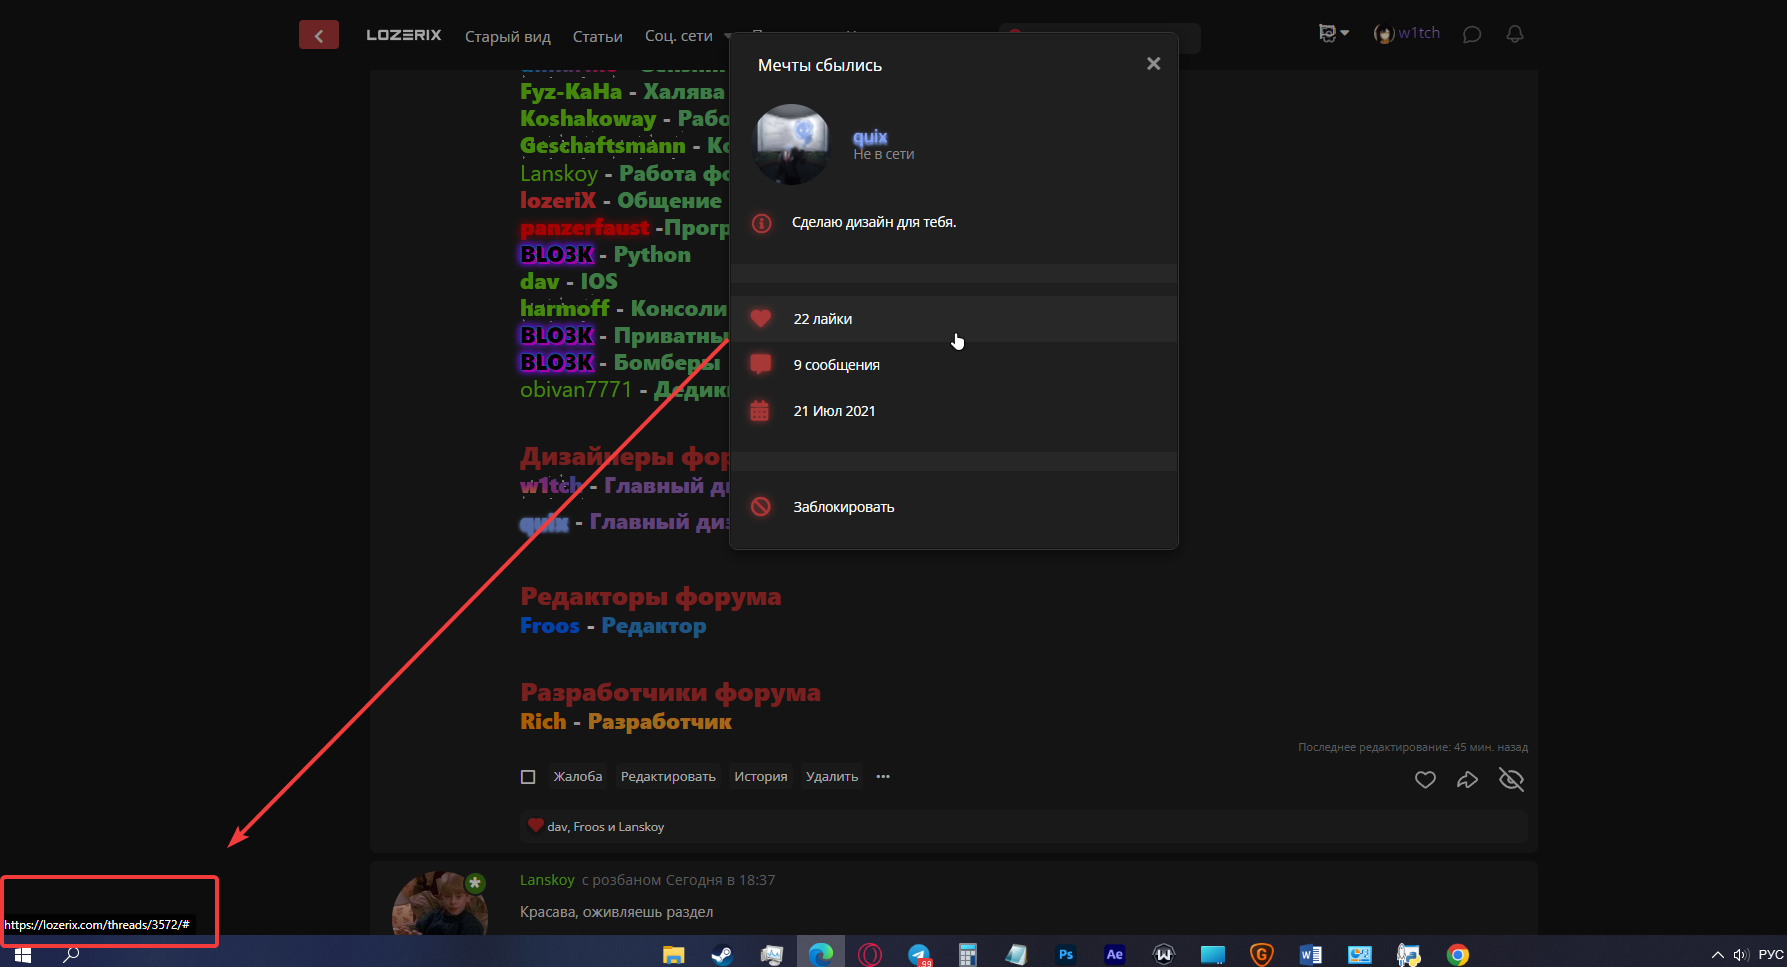This screenshot has height=967, width=1787.
Task: Click the Удалить button
Action: click(832, 777)
